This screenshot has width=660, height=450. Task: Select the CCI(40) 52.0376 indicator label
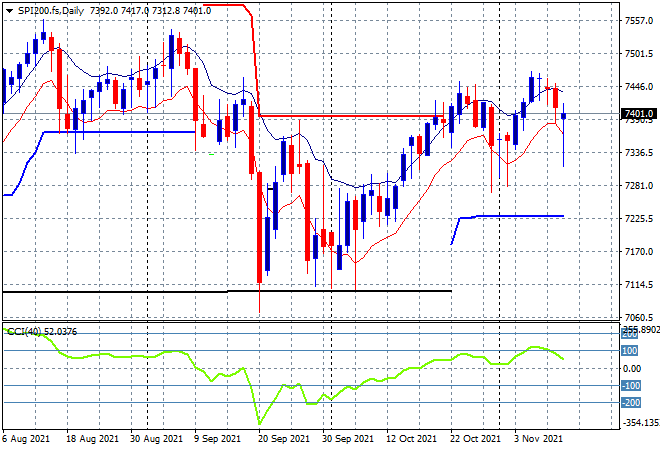tap(42, 332)
